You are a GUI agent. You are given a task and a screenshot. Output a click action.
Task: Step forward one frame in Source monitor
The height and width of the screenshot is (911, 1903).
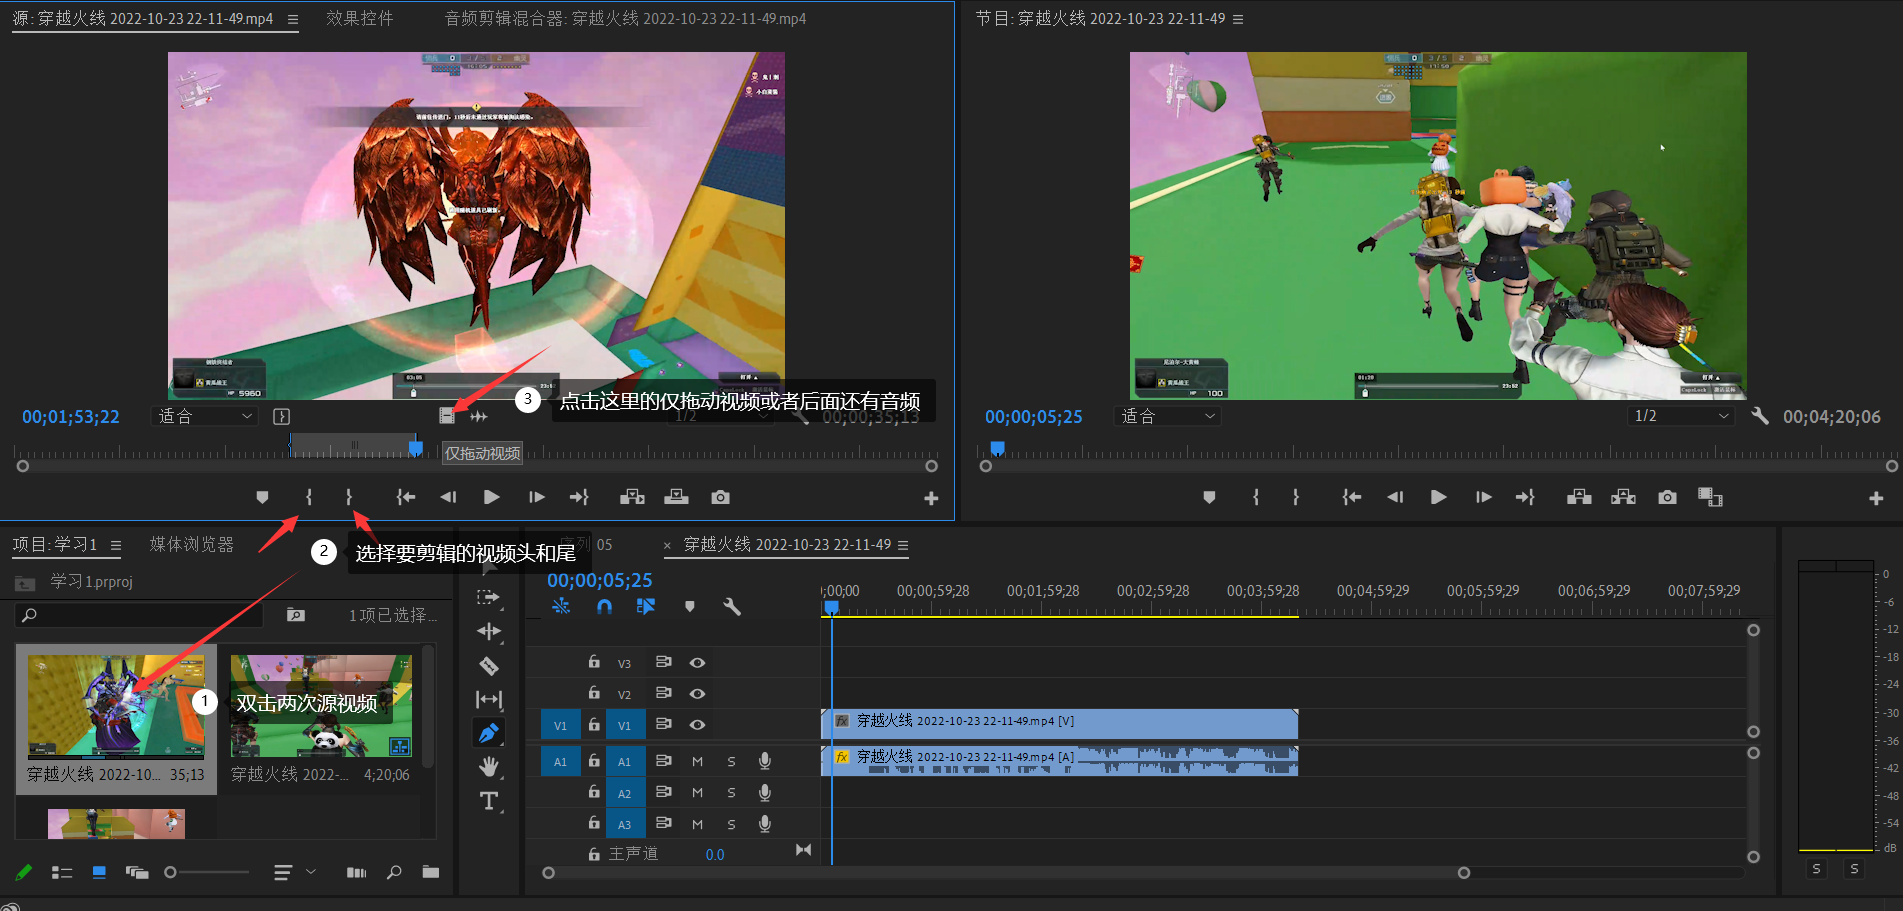537,497
